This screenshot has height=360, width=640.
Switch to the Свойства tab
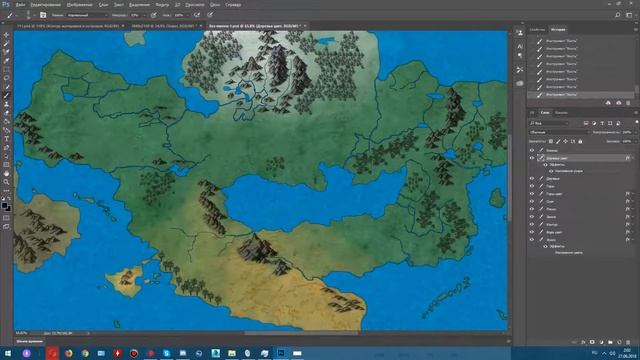[x=537, y=30]
